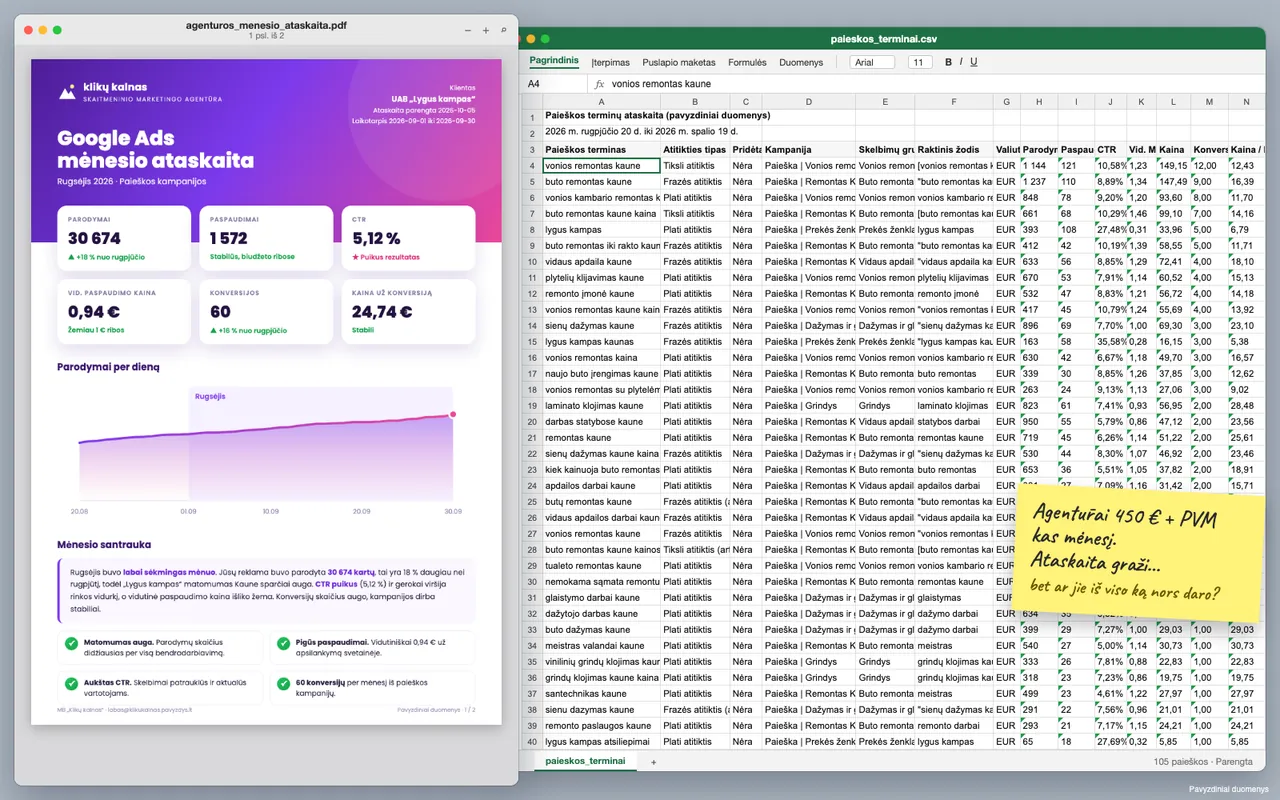Select the paieskos_terminai sheet tab
The height and width of the screenshot is (800, 1280).
tap(585, 761)
